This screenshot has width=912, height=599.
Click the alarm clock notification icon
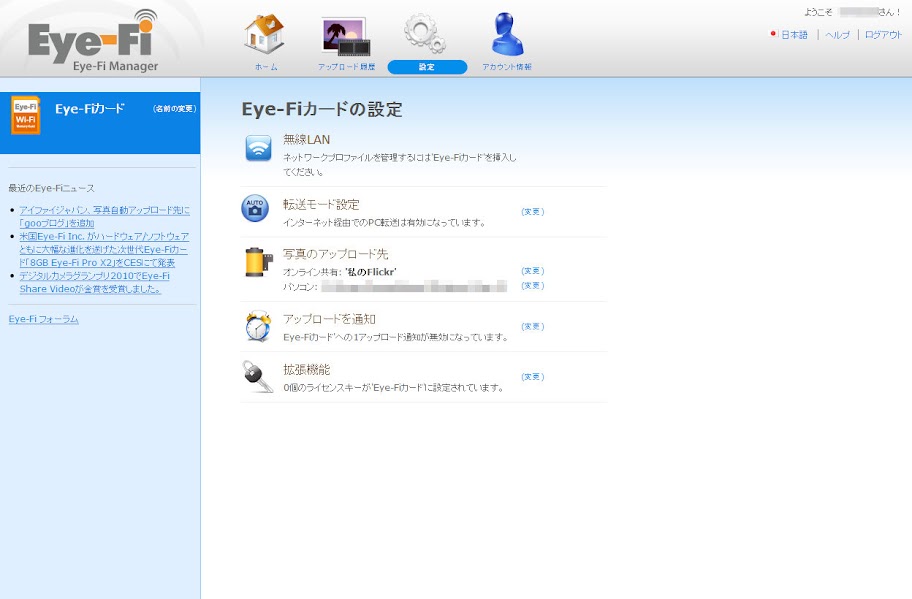(257, 326)
